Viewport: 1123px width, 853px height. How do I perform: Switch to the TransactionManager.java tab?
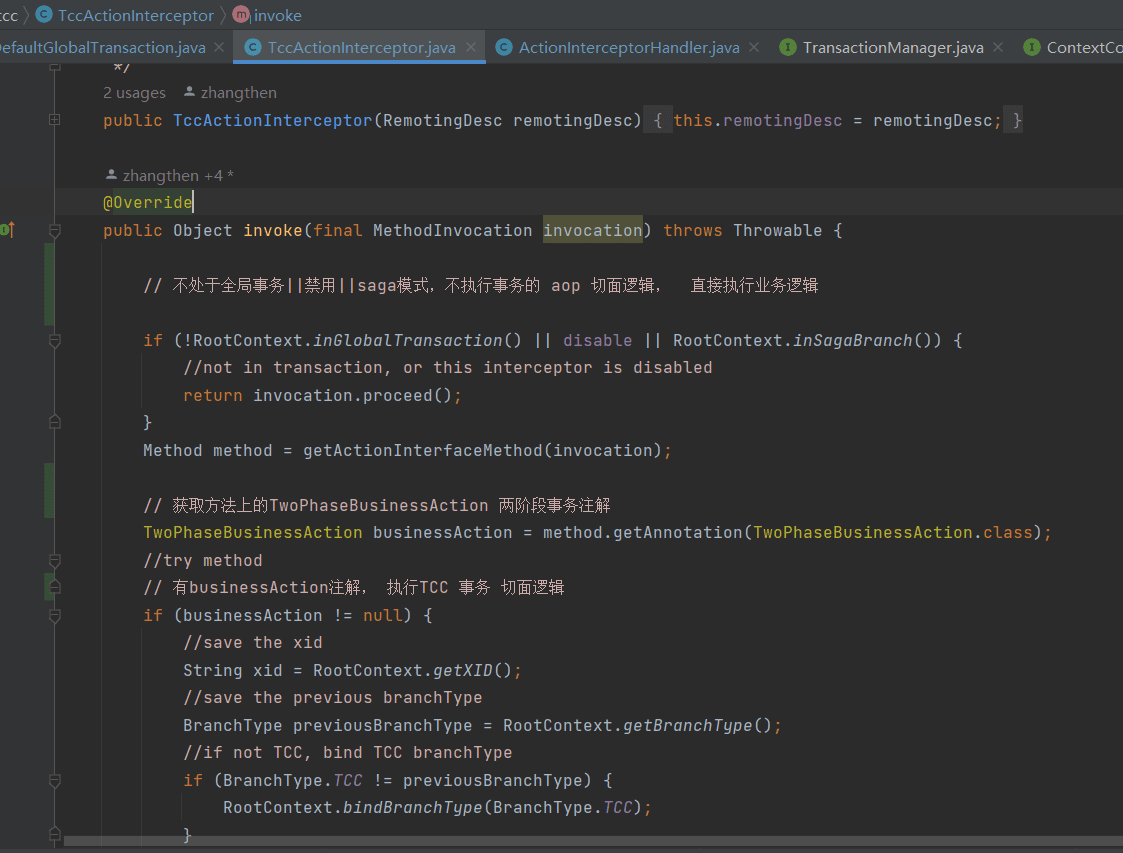point(892,47)
